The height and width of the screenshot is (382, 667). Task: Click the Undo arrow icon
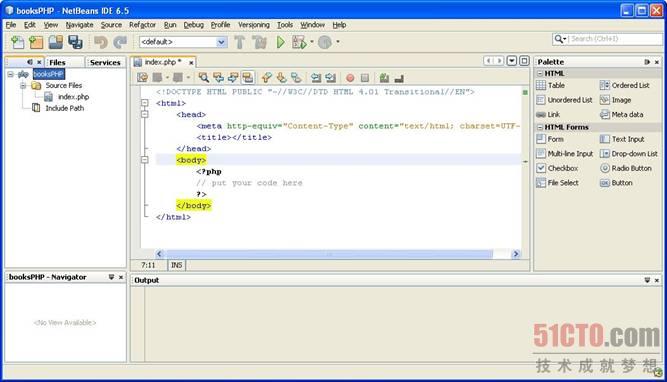pyautogui.click(x=101, y=42)
